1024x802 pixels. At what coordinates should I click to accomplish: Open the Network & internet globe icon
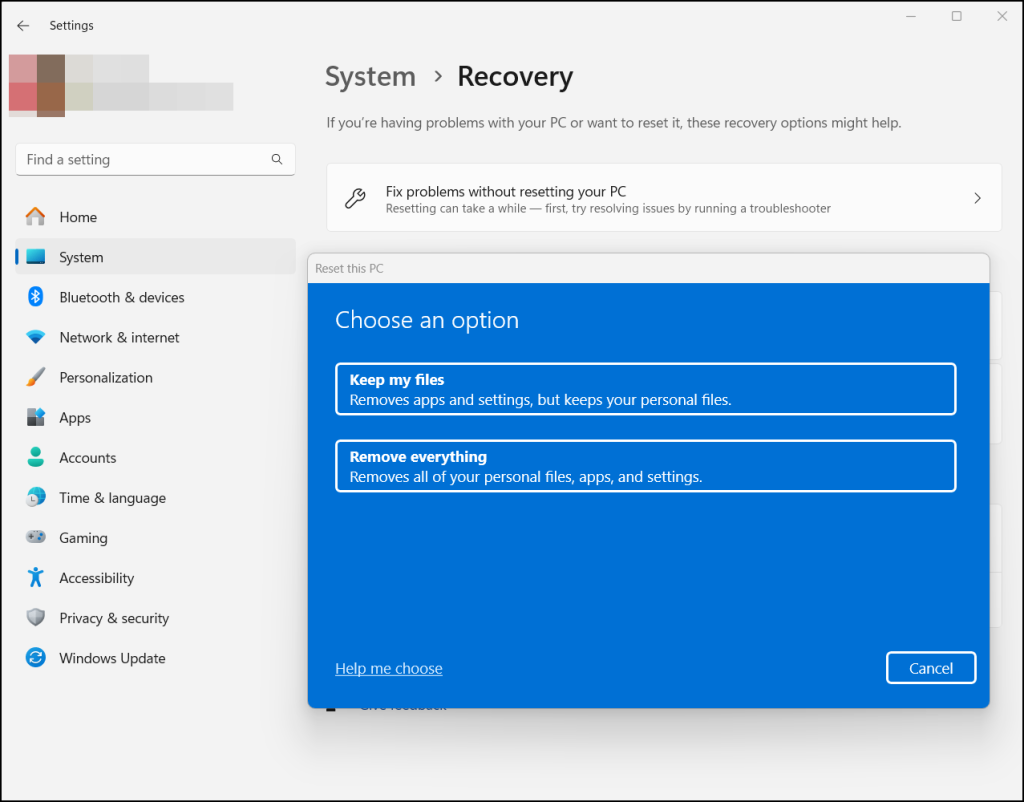click(34, 337)
